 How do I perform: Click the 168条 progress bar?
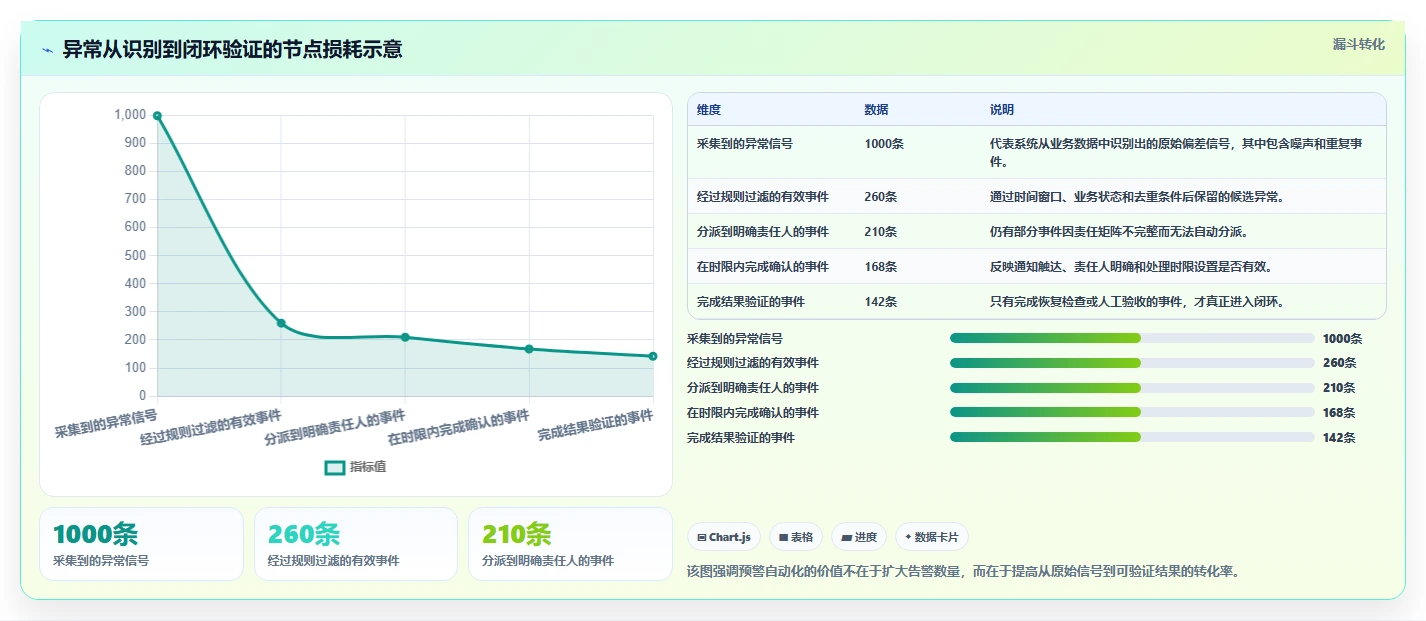pos(1132,412)
